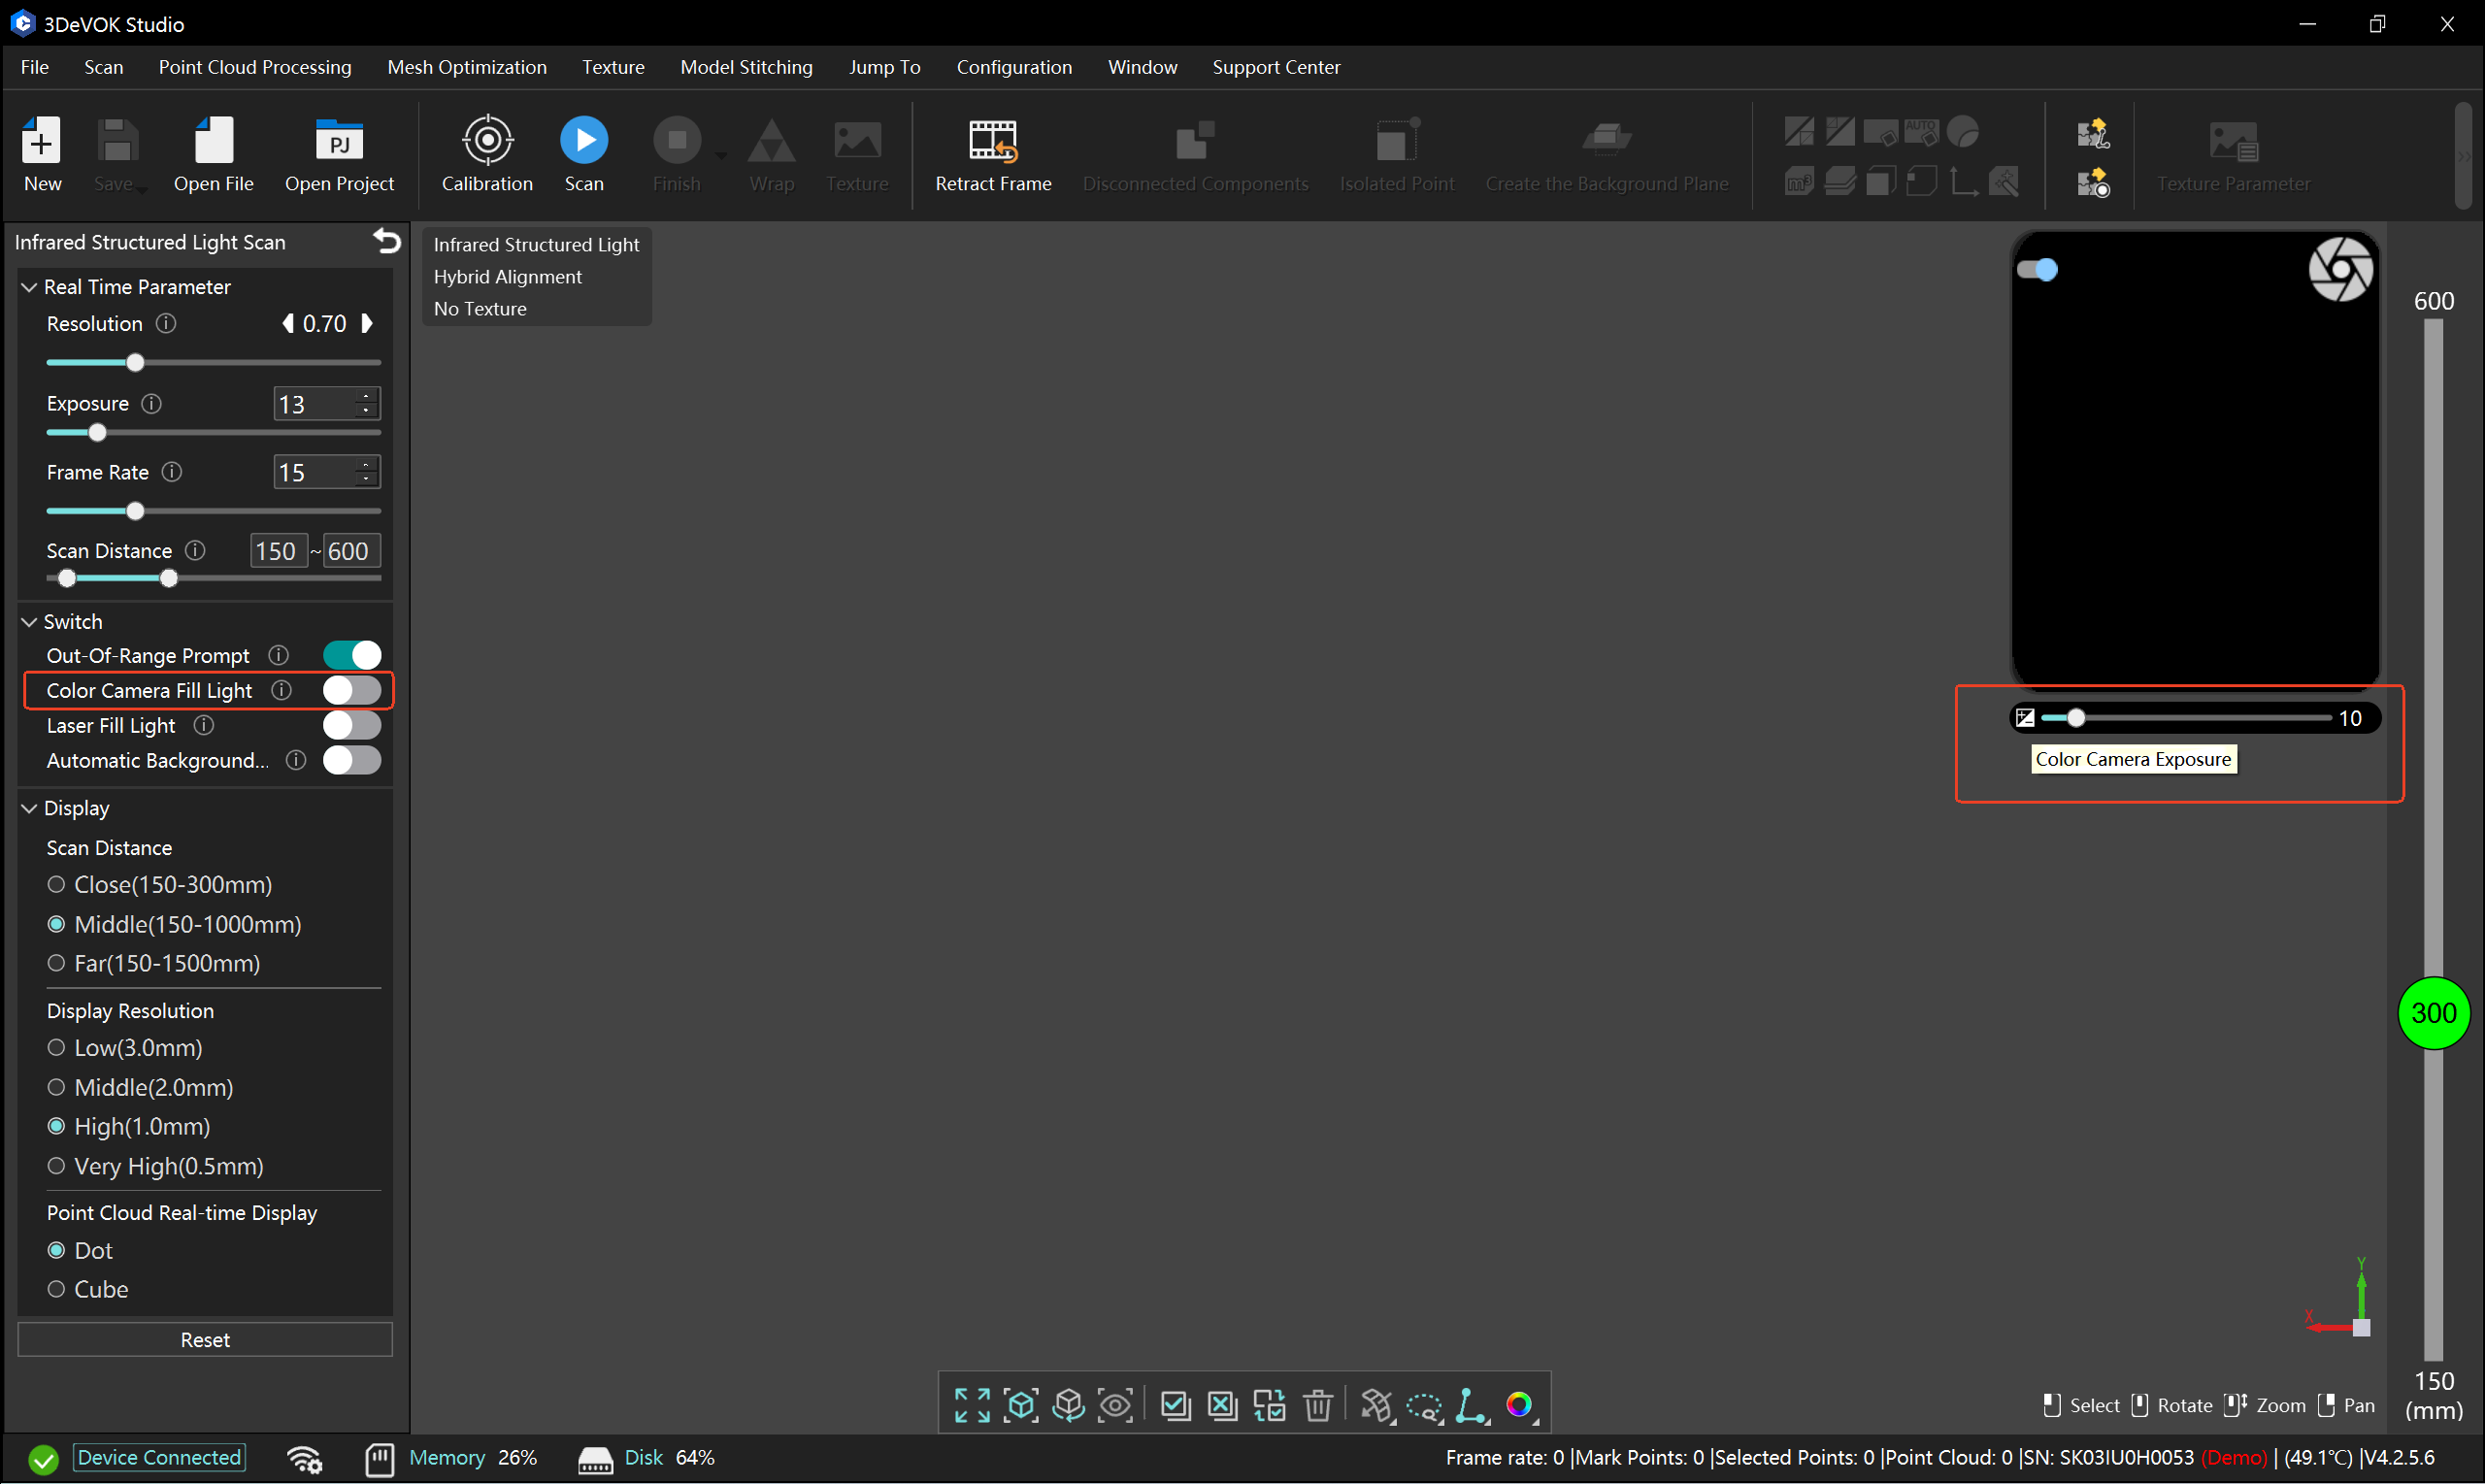Click the marker stitching puzzle icon
The image size is (2485, 1484).
pos(2092,182)
